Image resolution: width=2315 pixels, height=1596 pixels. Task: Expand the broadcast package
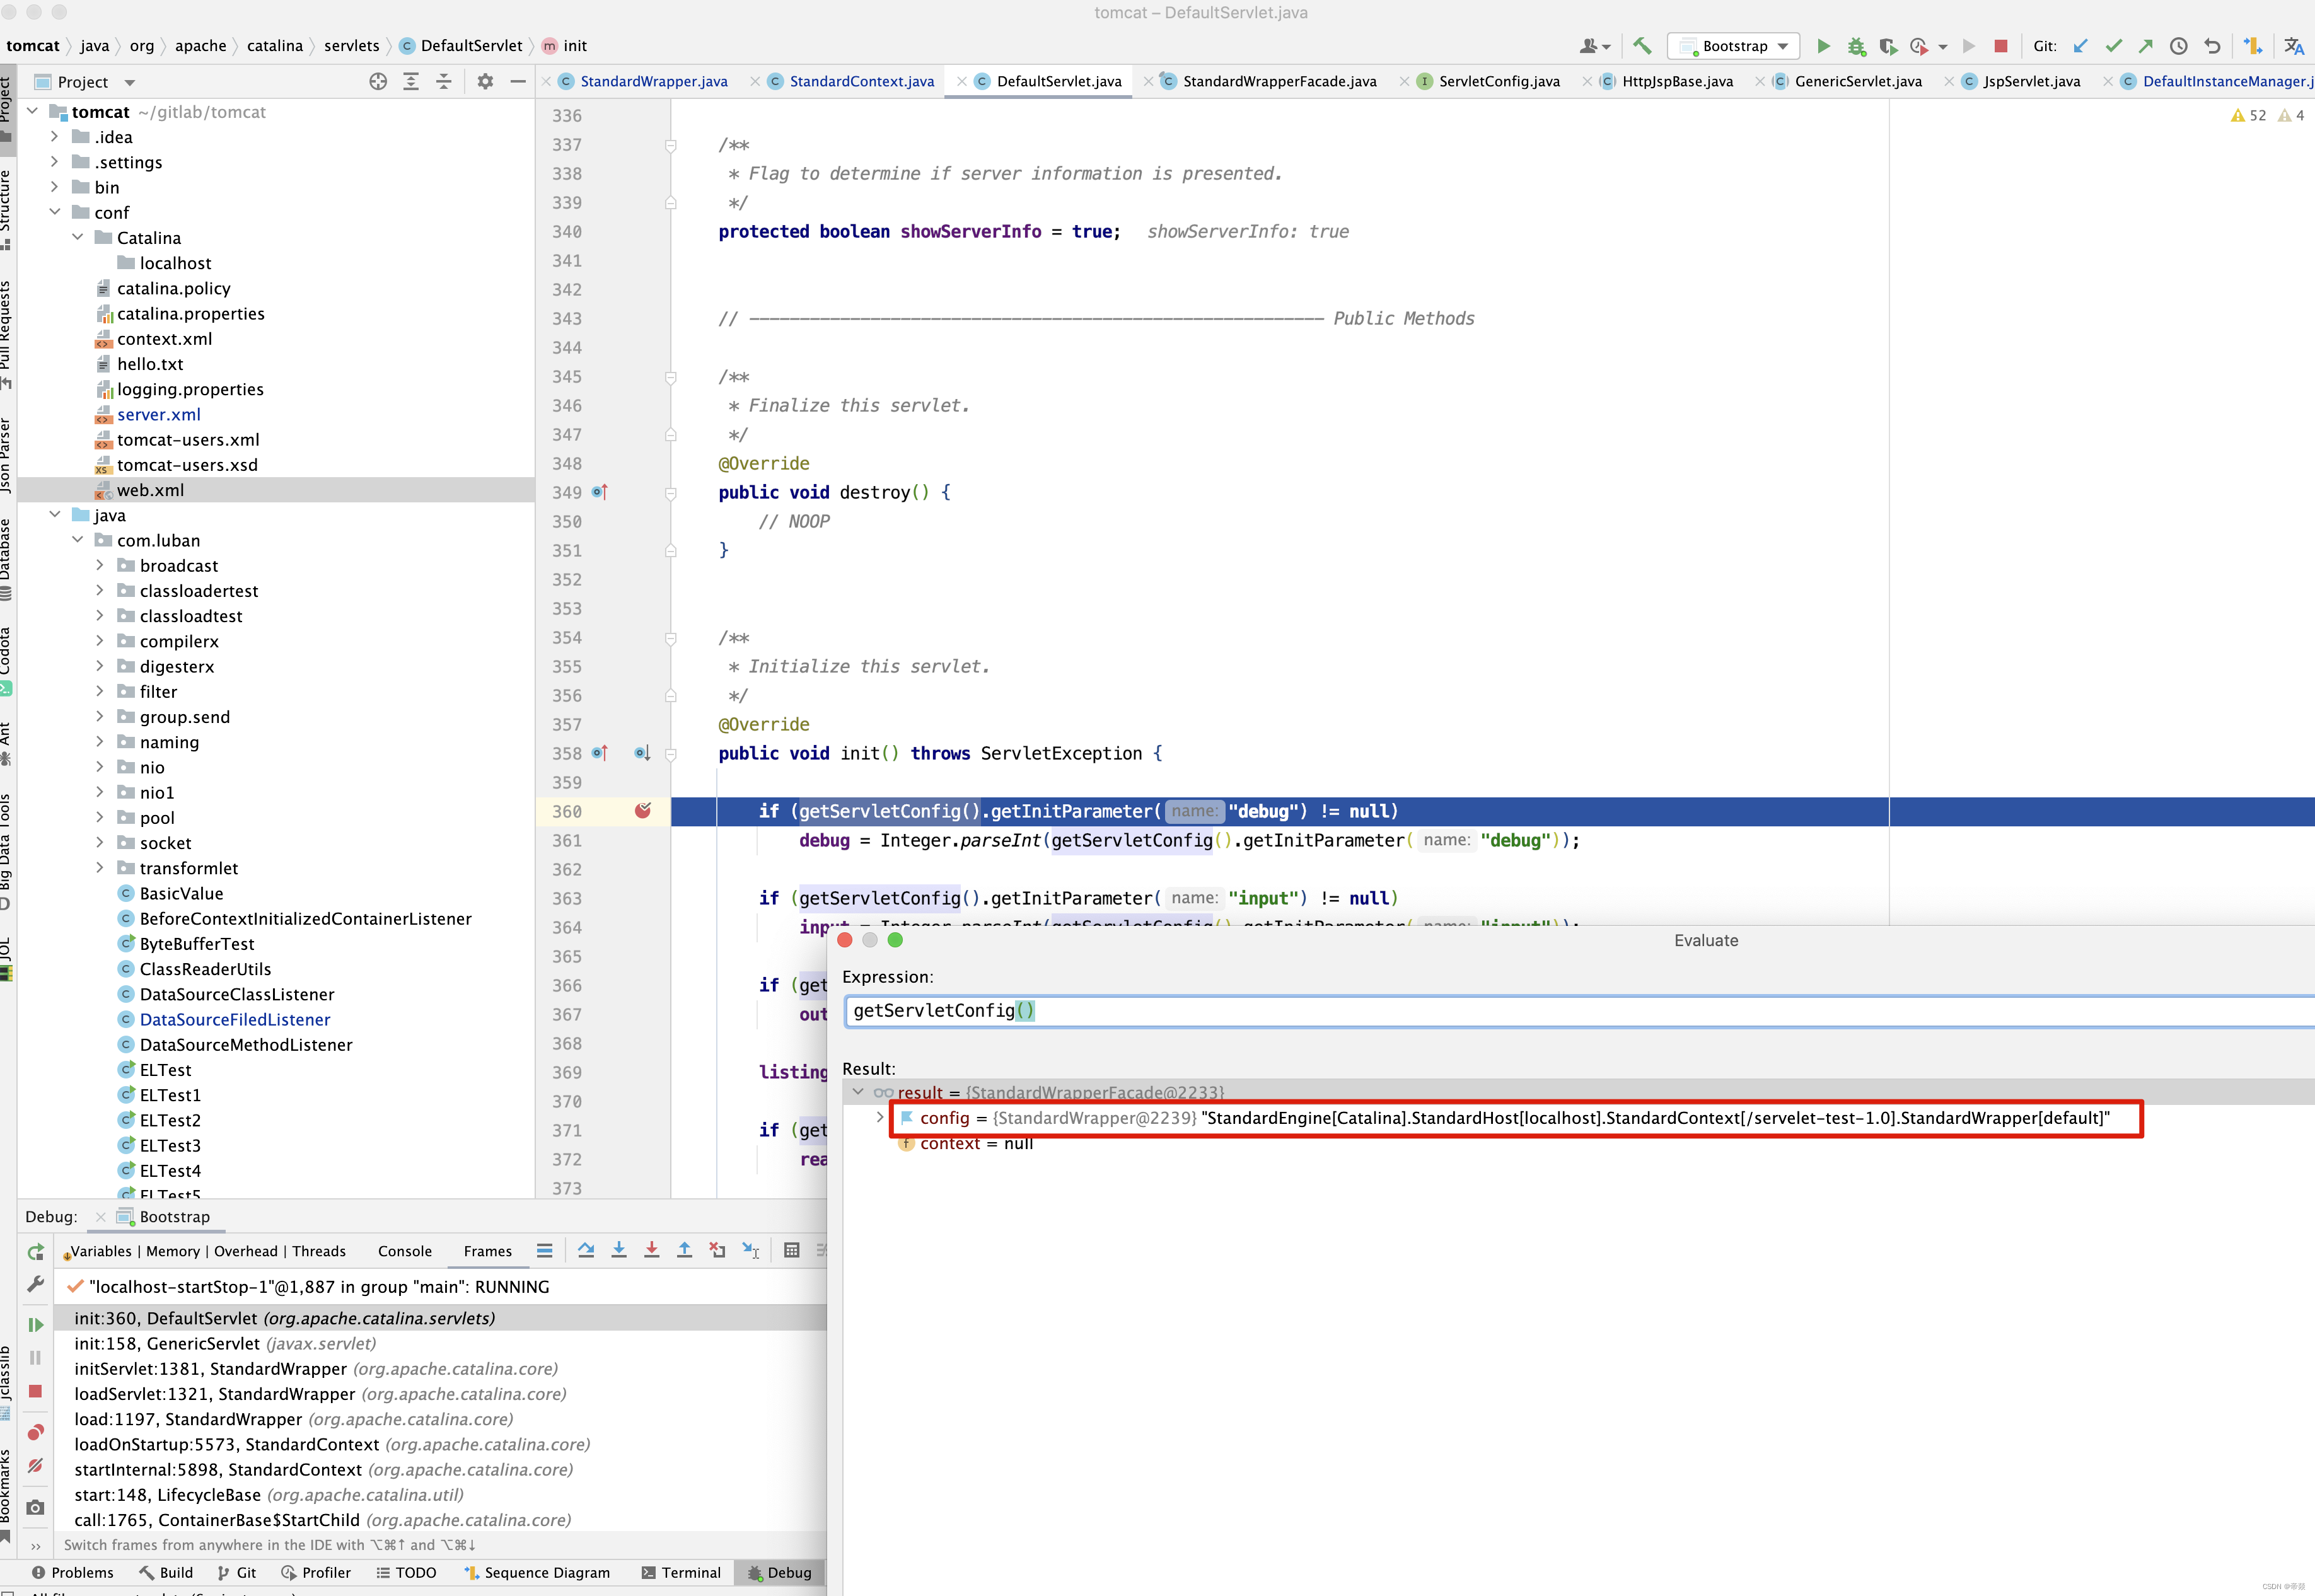pyautogui.click(x=100, y=565)
